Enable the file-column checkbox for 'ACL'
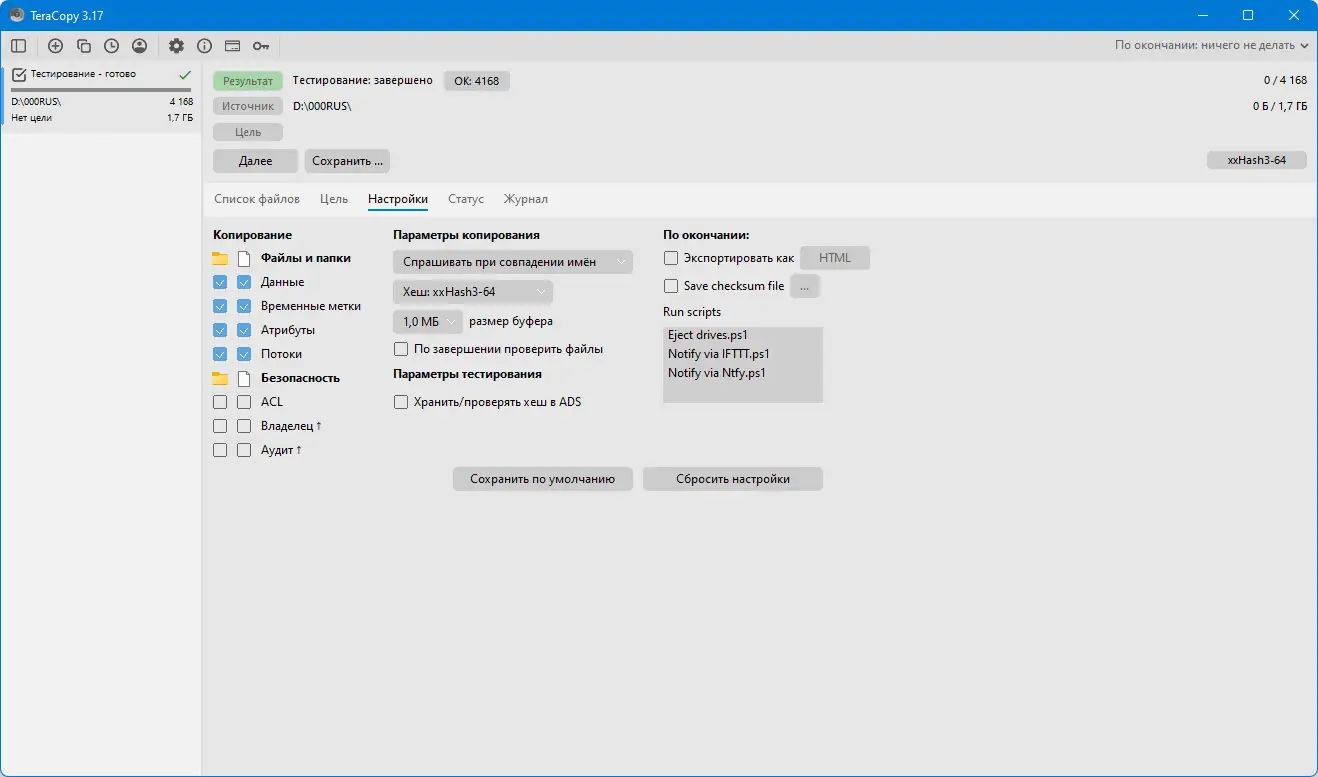 tap(244, 402)
